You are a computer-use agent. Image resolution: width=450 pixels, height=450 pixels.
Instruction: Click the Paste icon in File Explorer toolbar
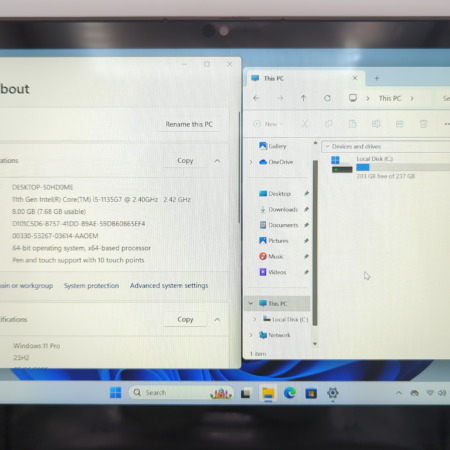352,124
